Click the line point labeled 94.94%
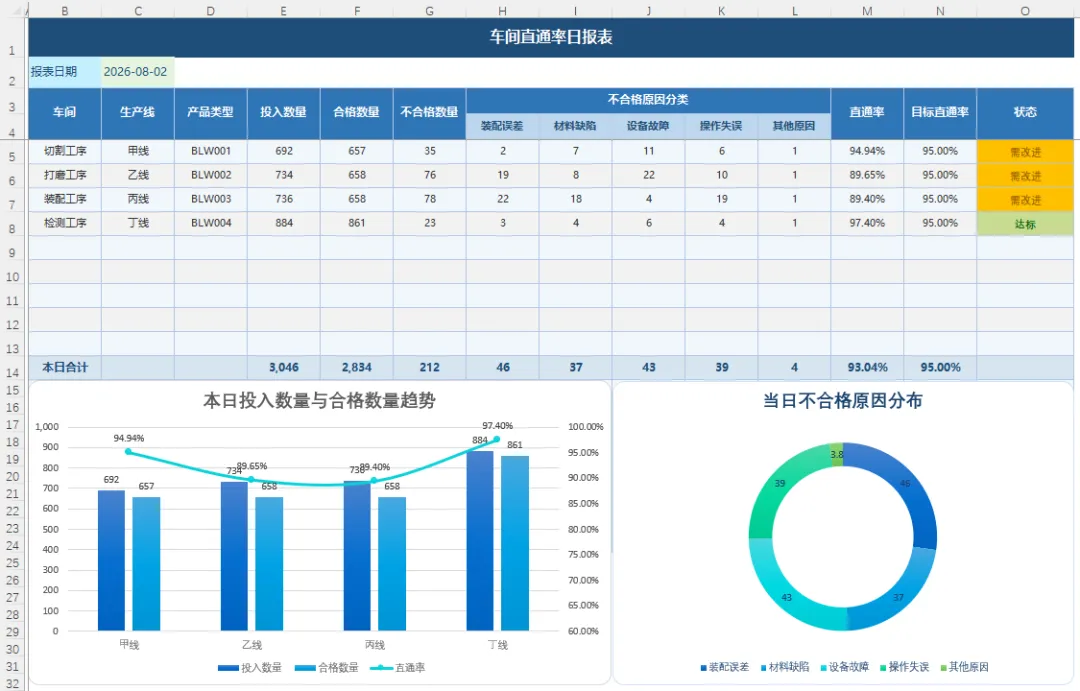The image size is (1080, 691). coord(128,452)
